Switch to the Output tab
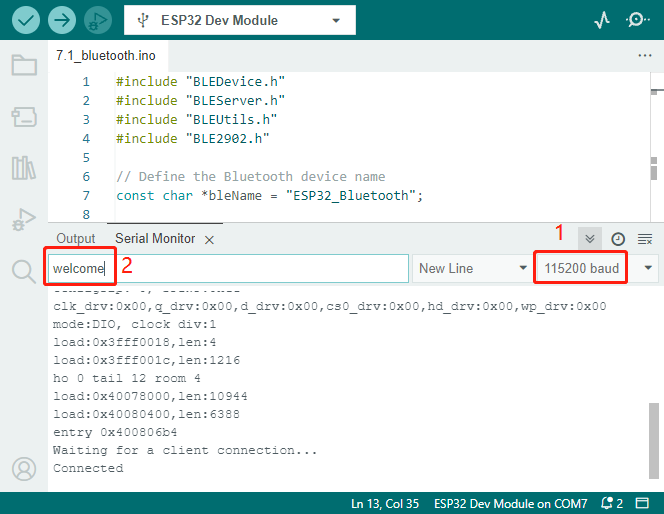The width and height of the screenshot is (664, 514). tap(76, 238)
